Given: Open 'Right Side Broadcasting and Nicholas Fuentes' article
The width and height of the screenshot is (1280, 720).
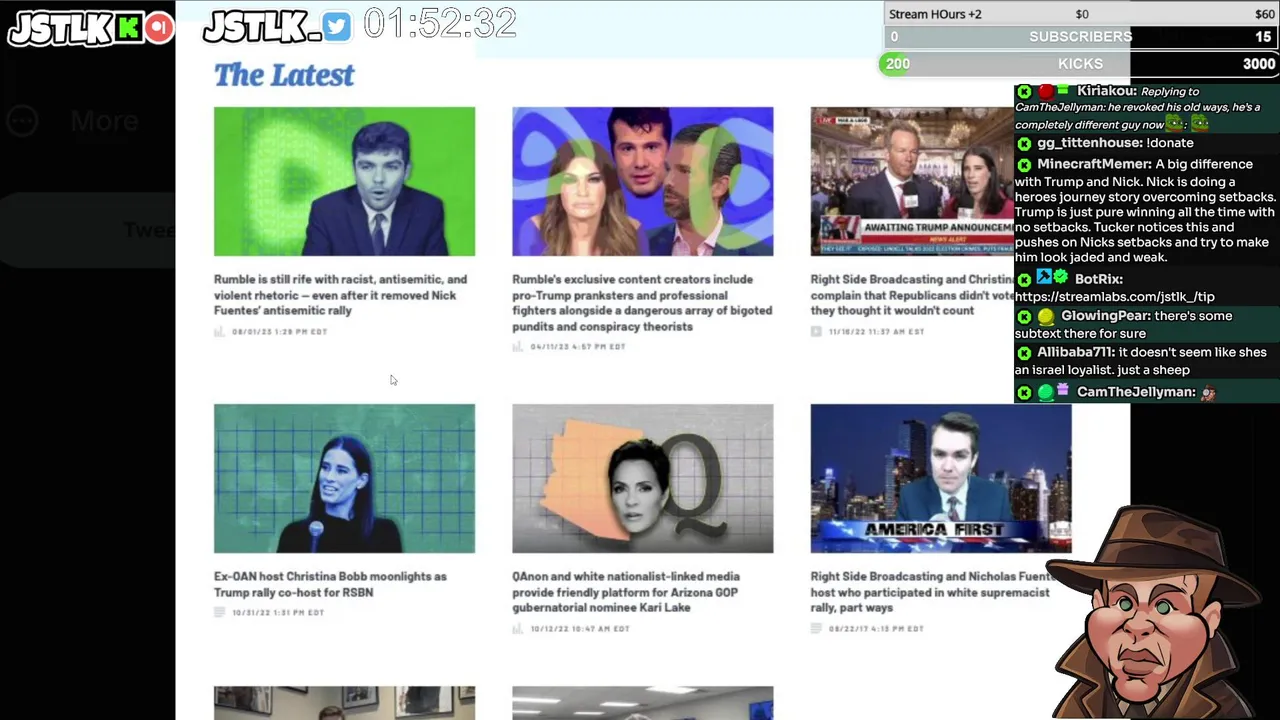Looking at the screenshot, I should [x=932, y=592].
